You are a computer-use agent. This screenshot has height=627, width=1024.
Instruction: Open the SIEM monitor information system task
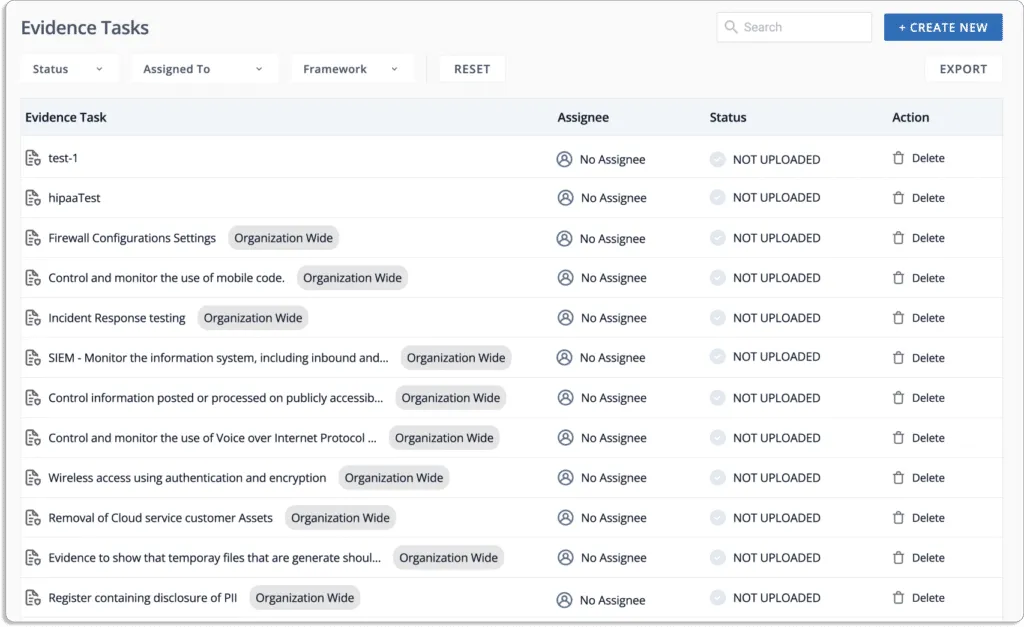[218, 358]
